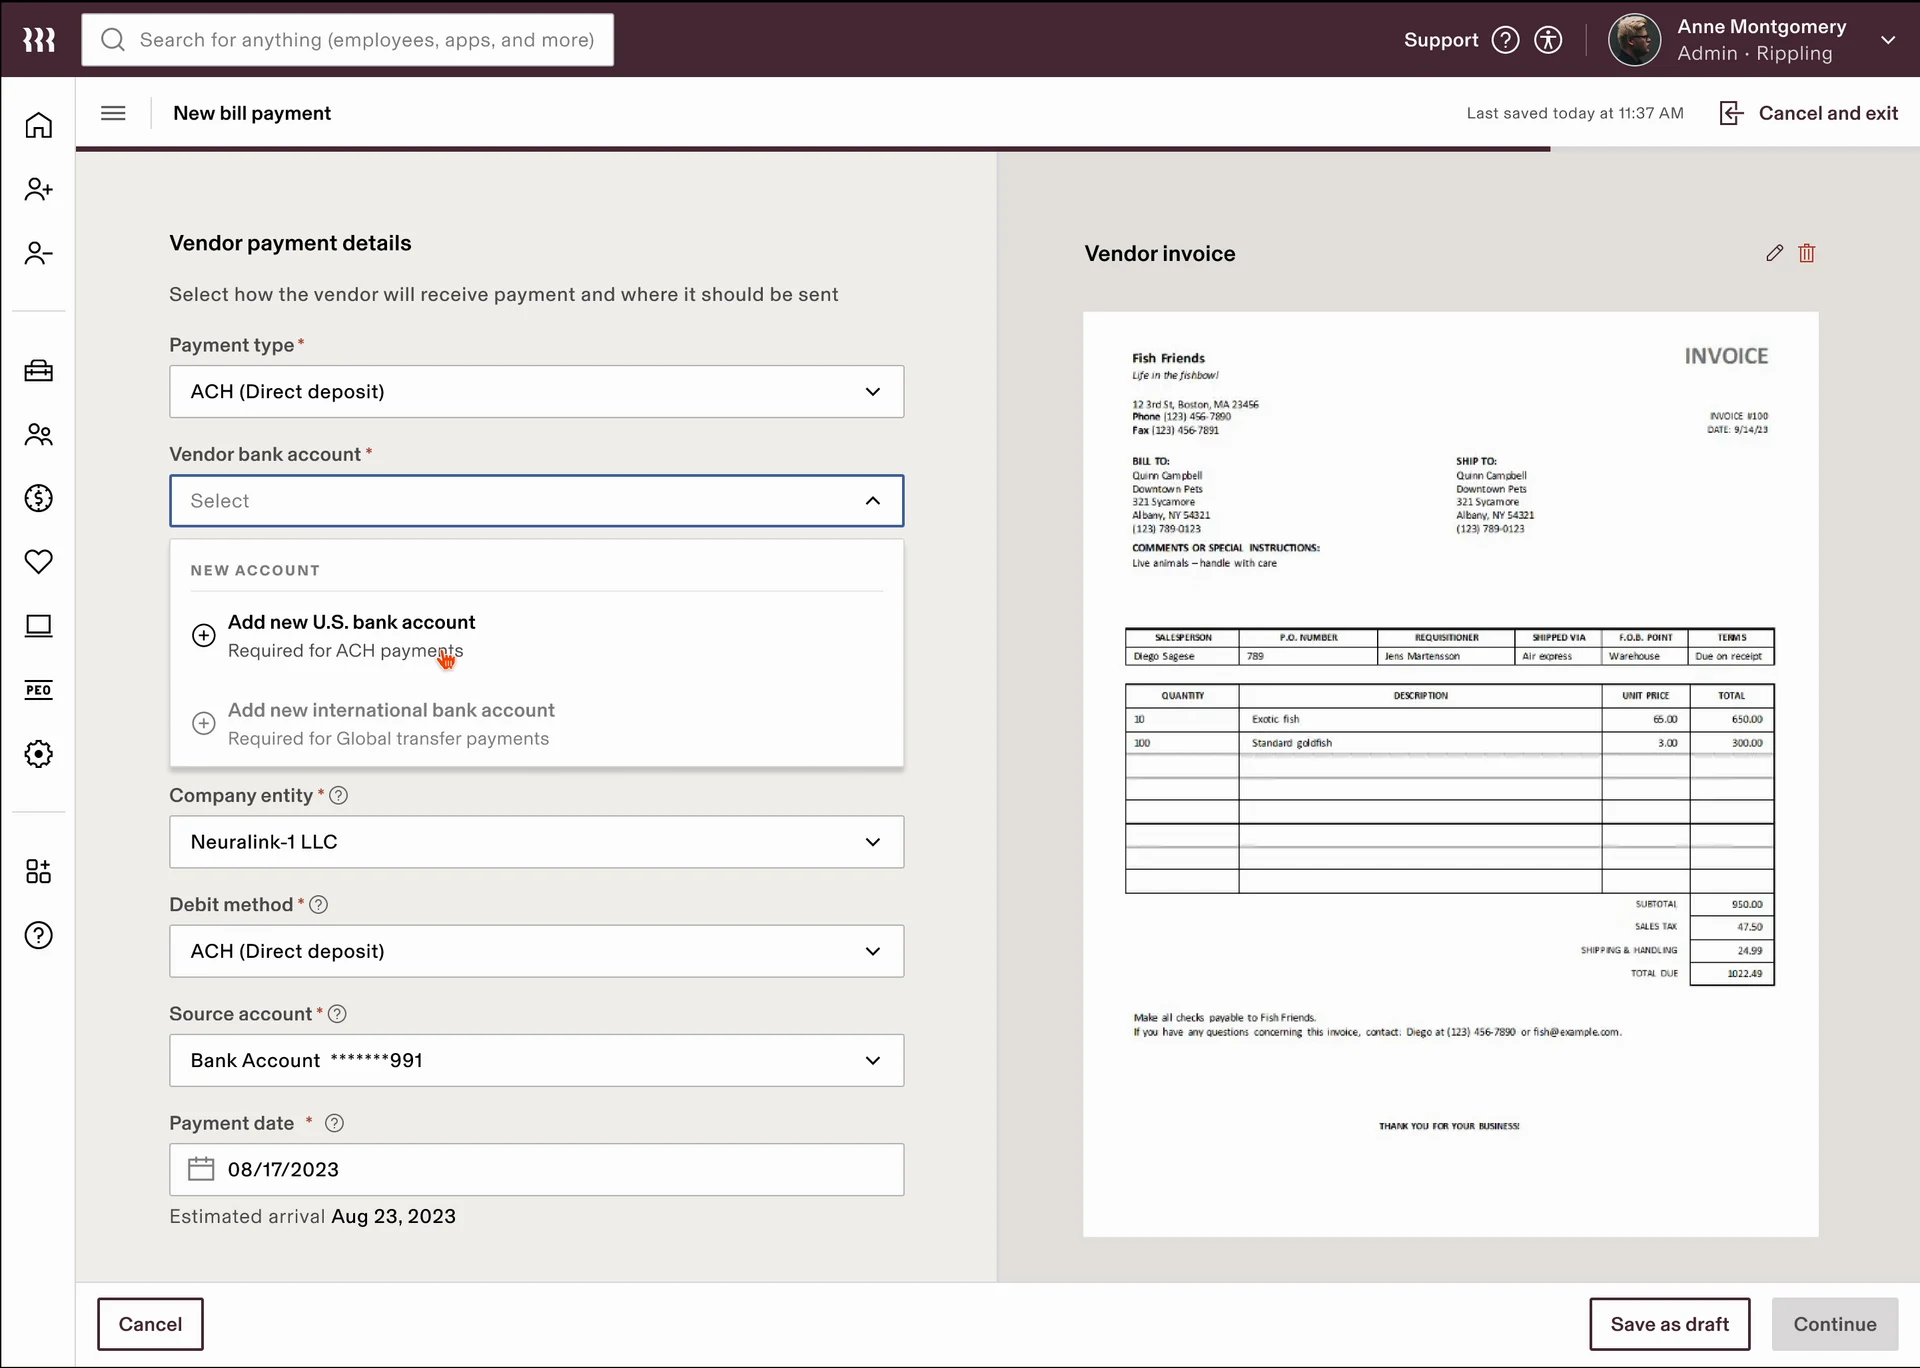Click Cancel and exit
Viewport: 1920px width, 1368px height.
[x=1808, y=113]
